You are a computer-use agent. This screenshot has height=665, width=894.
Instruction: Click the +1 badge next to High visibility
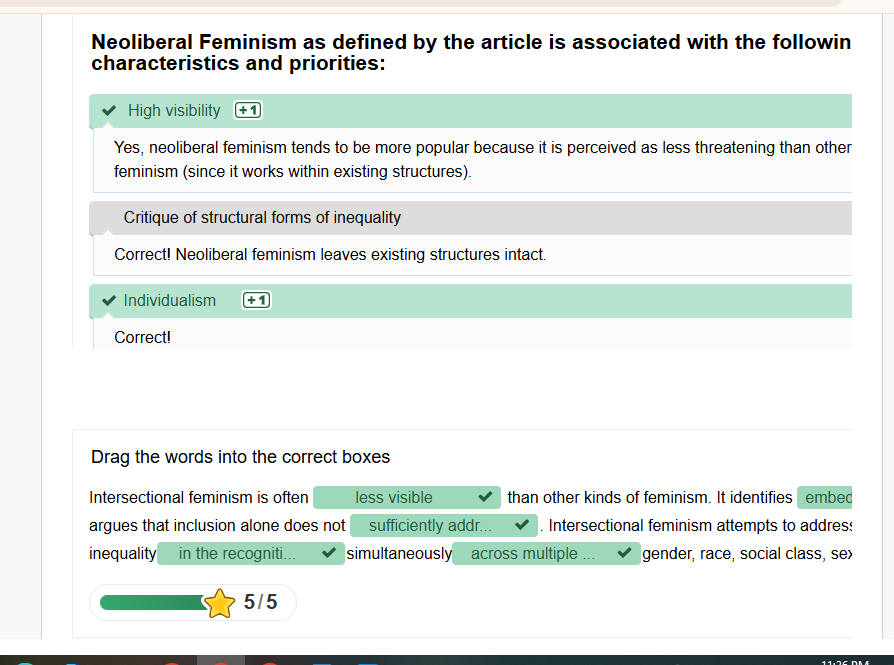click(x=248, y=111)
